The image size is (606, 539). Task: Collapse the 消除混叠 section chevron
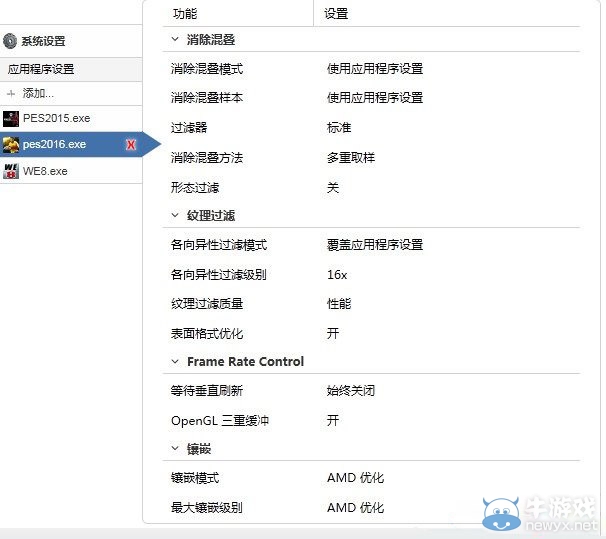pos(175,39)
